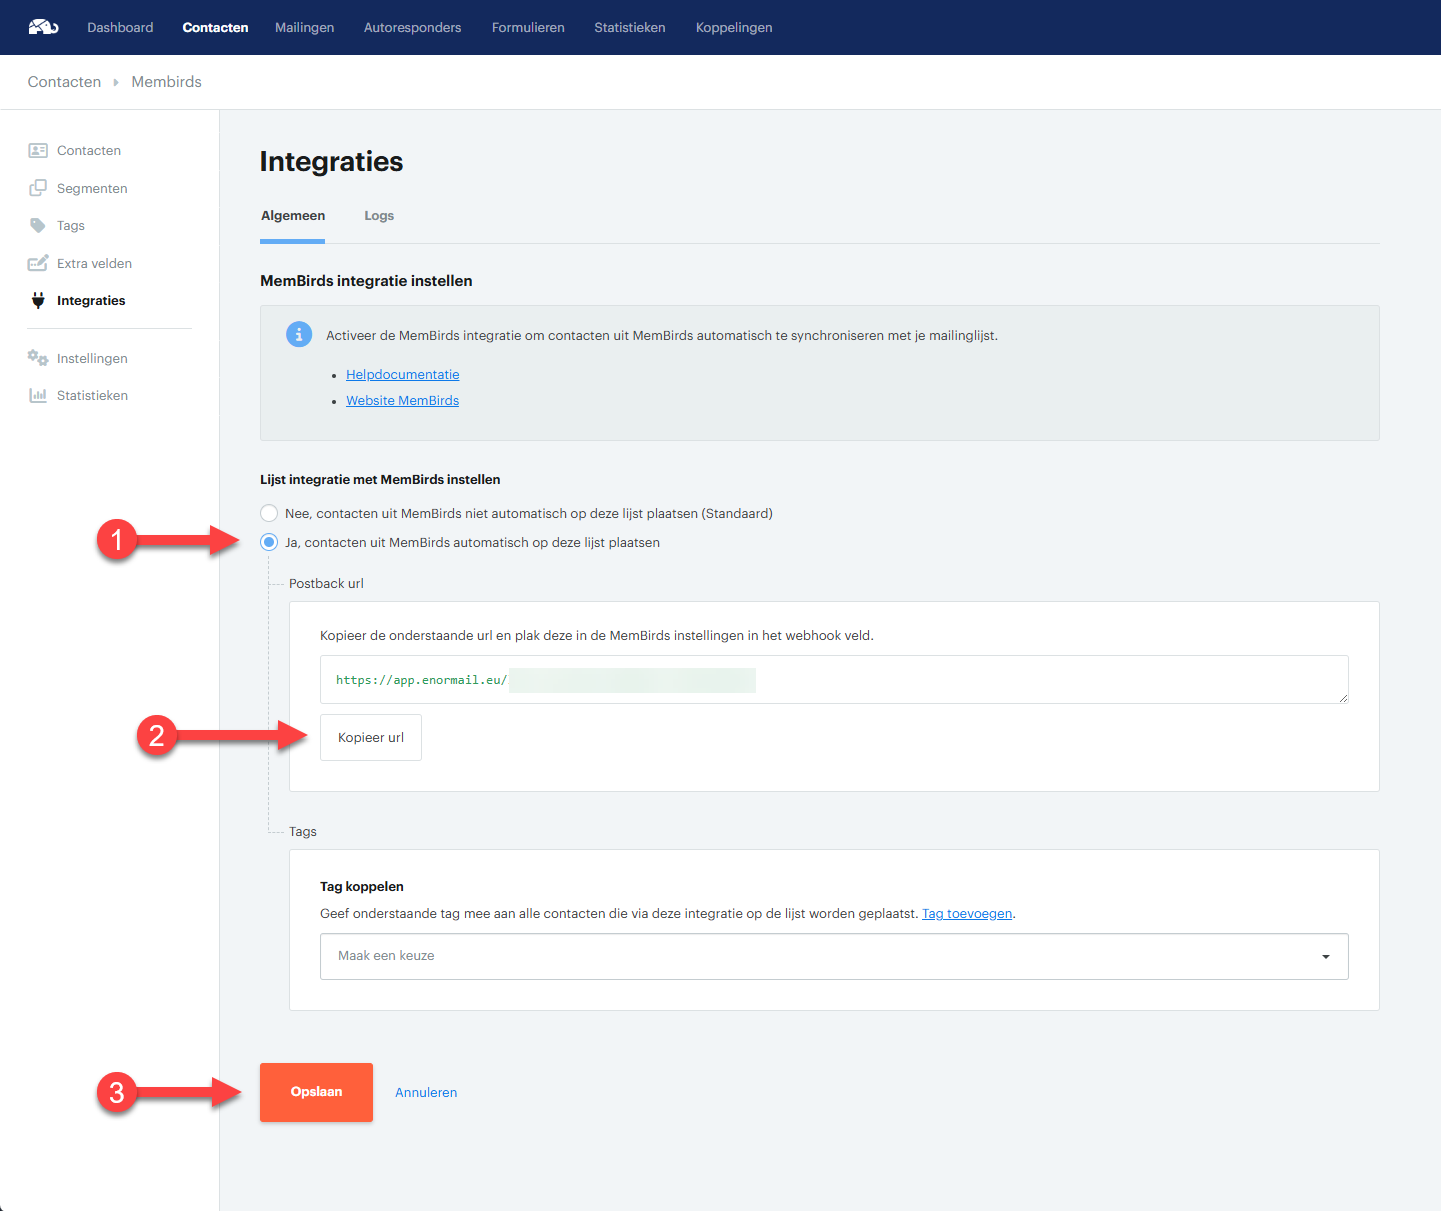Viewport: 1441px width, 1211px height.
Task: Open the Helpdocumentatie link
Action: pos(403,374)
